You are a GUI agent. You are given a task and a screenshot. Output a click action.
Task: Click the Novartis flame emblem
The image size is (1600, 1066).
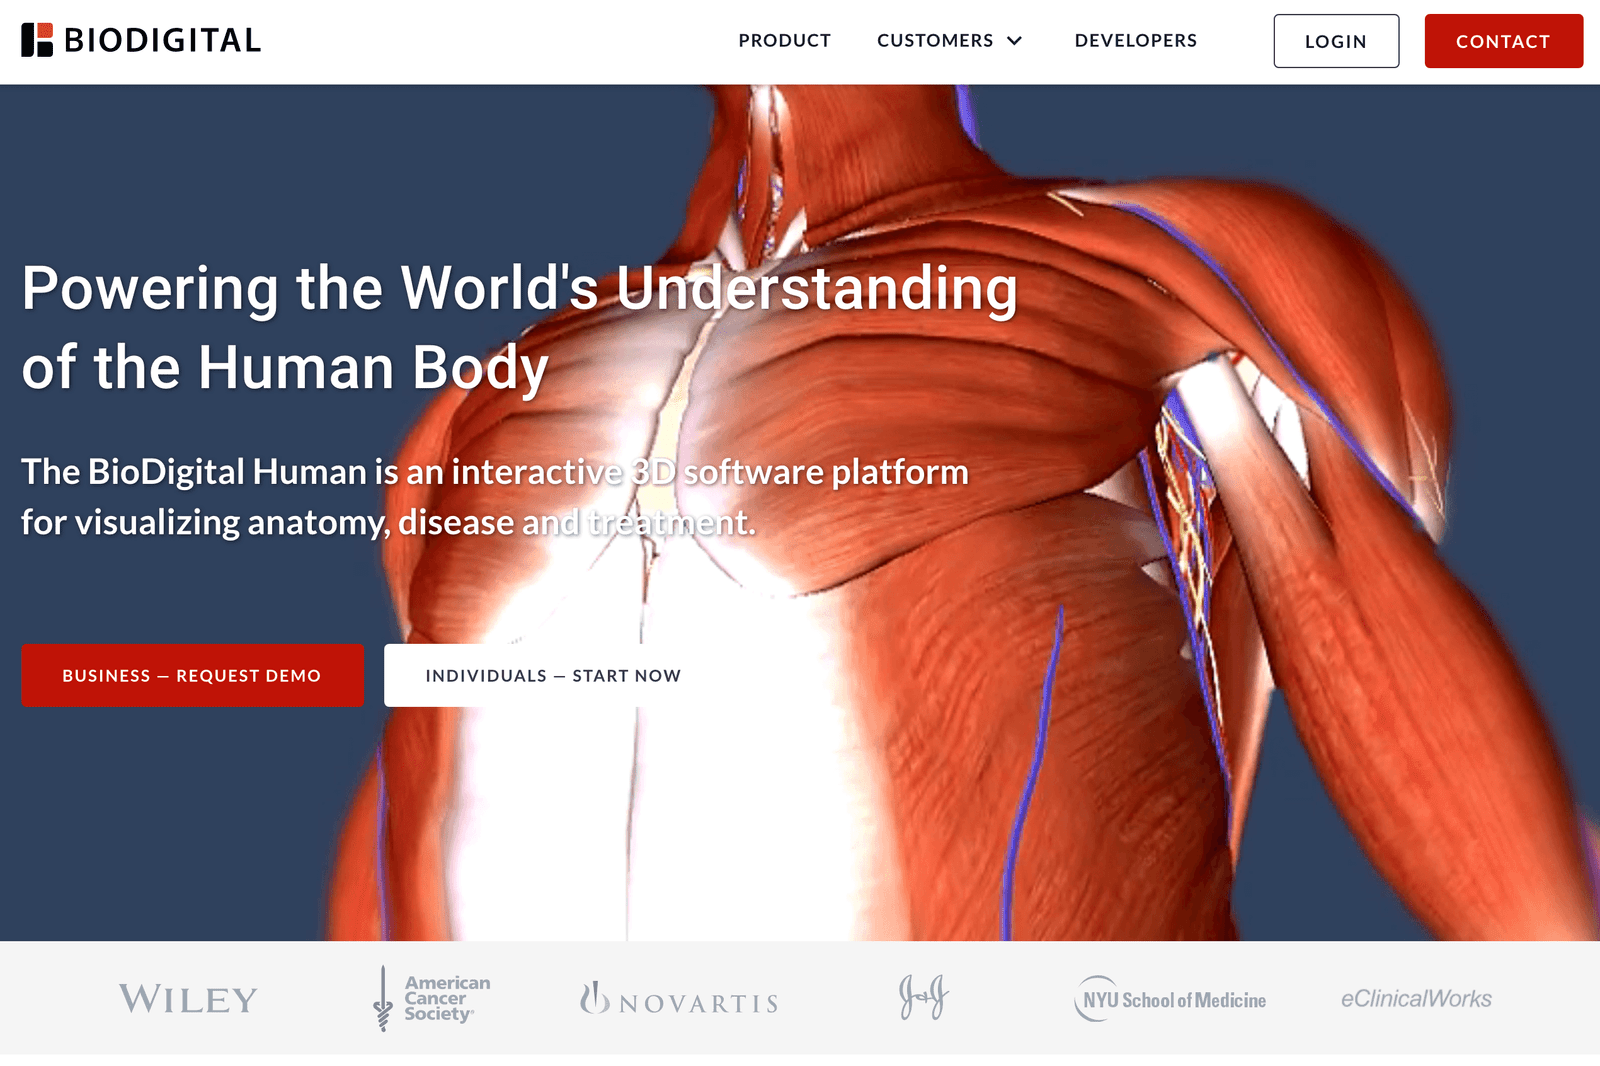click(x=594, y=997)
